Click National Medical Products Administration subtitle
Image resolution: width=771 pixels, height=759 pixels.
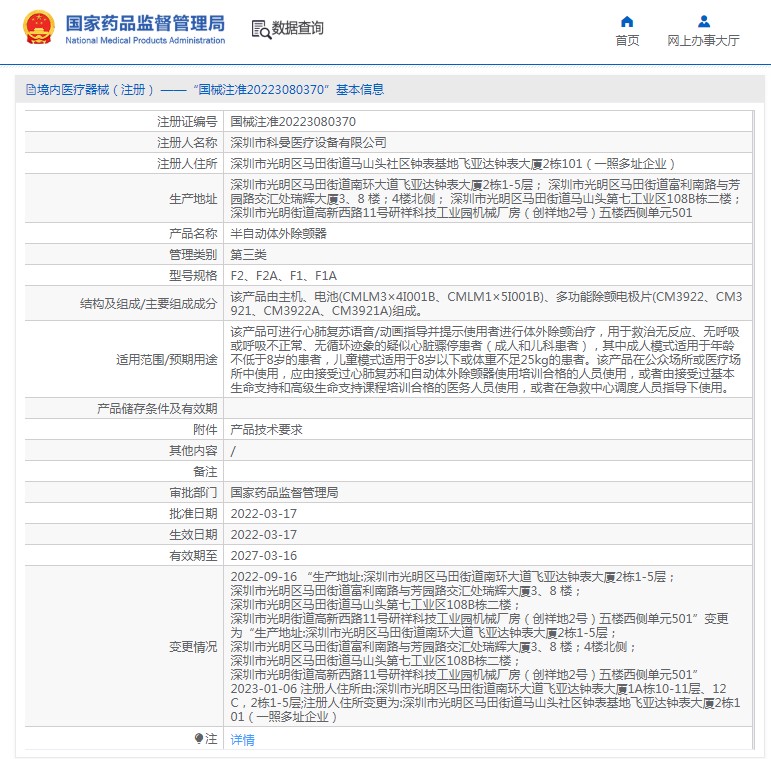coord(145,40)
